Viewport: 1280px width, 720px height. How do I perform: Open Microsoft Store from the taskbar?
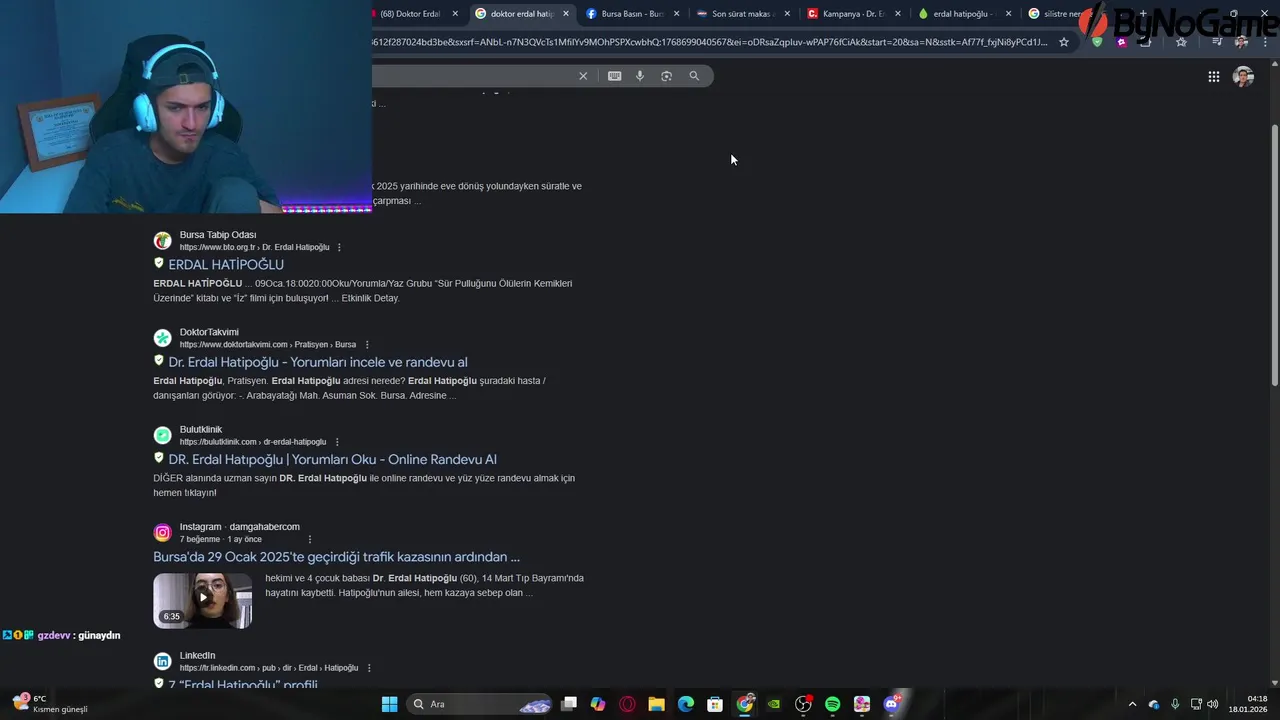715,704
